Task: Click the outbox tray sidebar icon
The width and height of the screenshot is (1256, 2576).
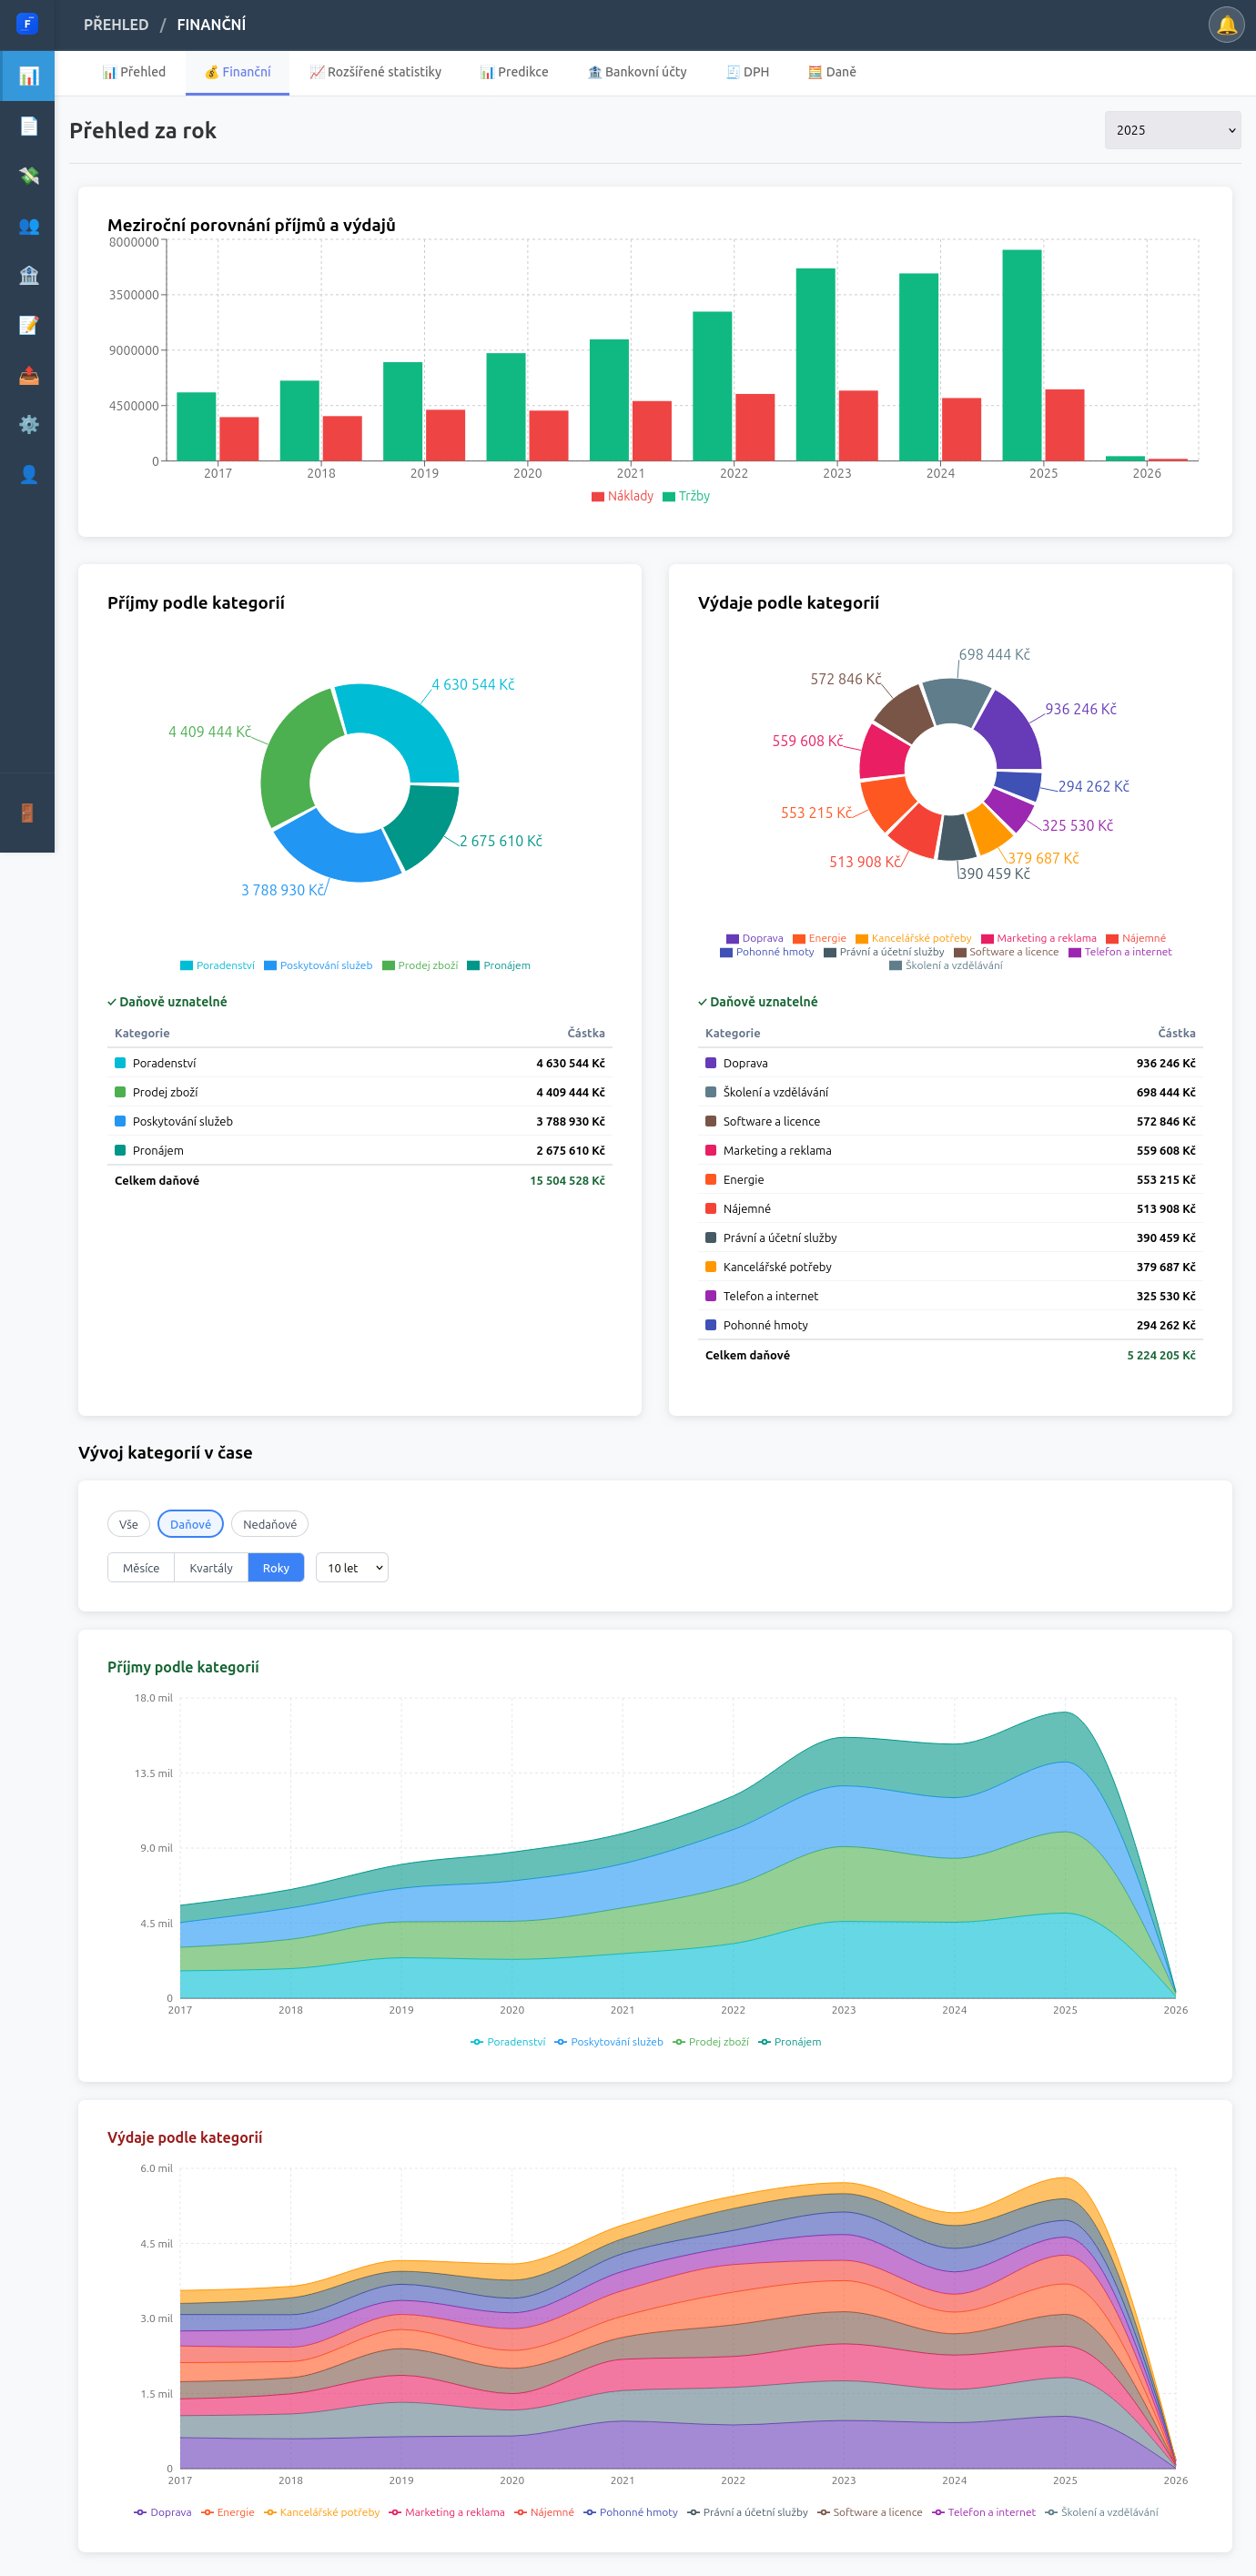Action: pyautogui.click(x=28, y=375)
